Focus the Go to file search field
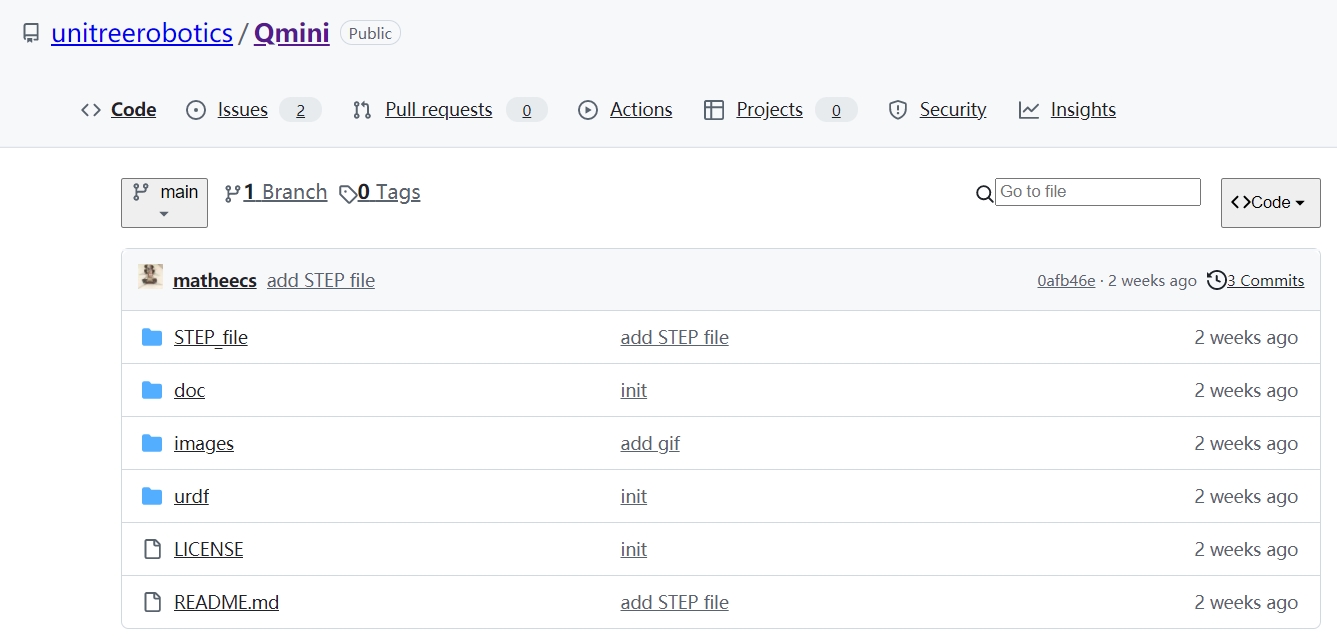Viewport: 1337px width, 642px height. click(x=1097, y=192)
